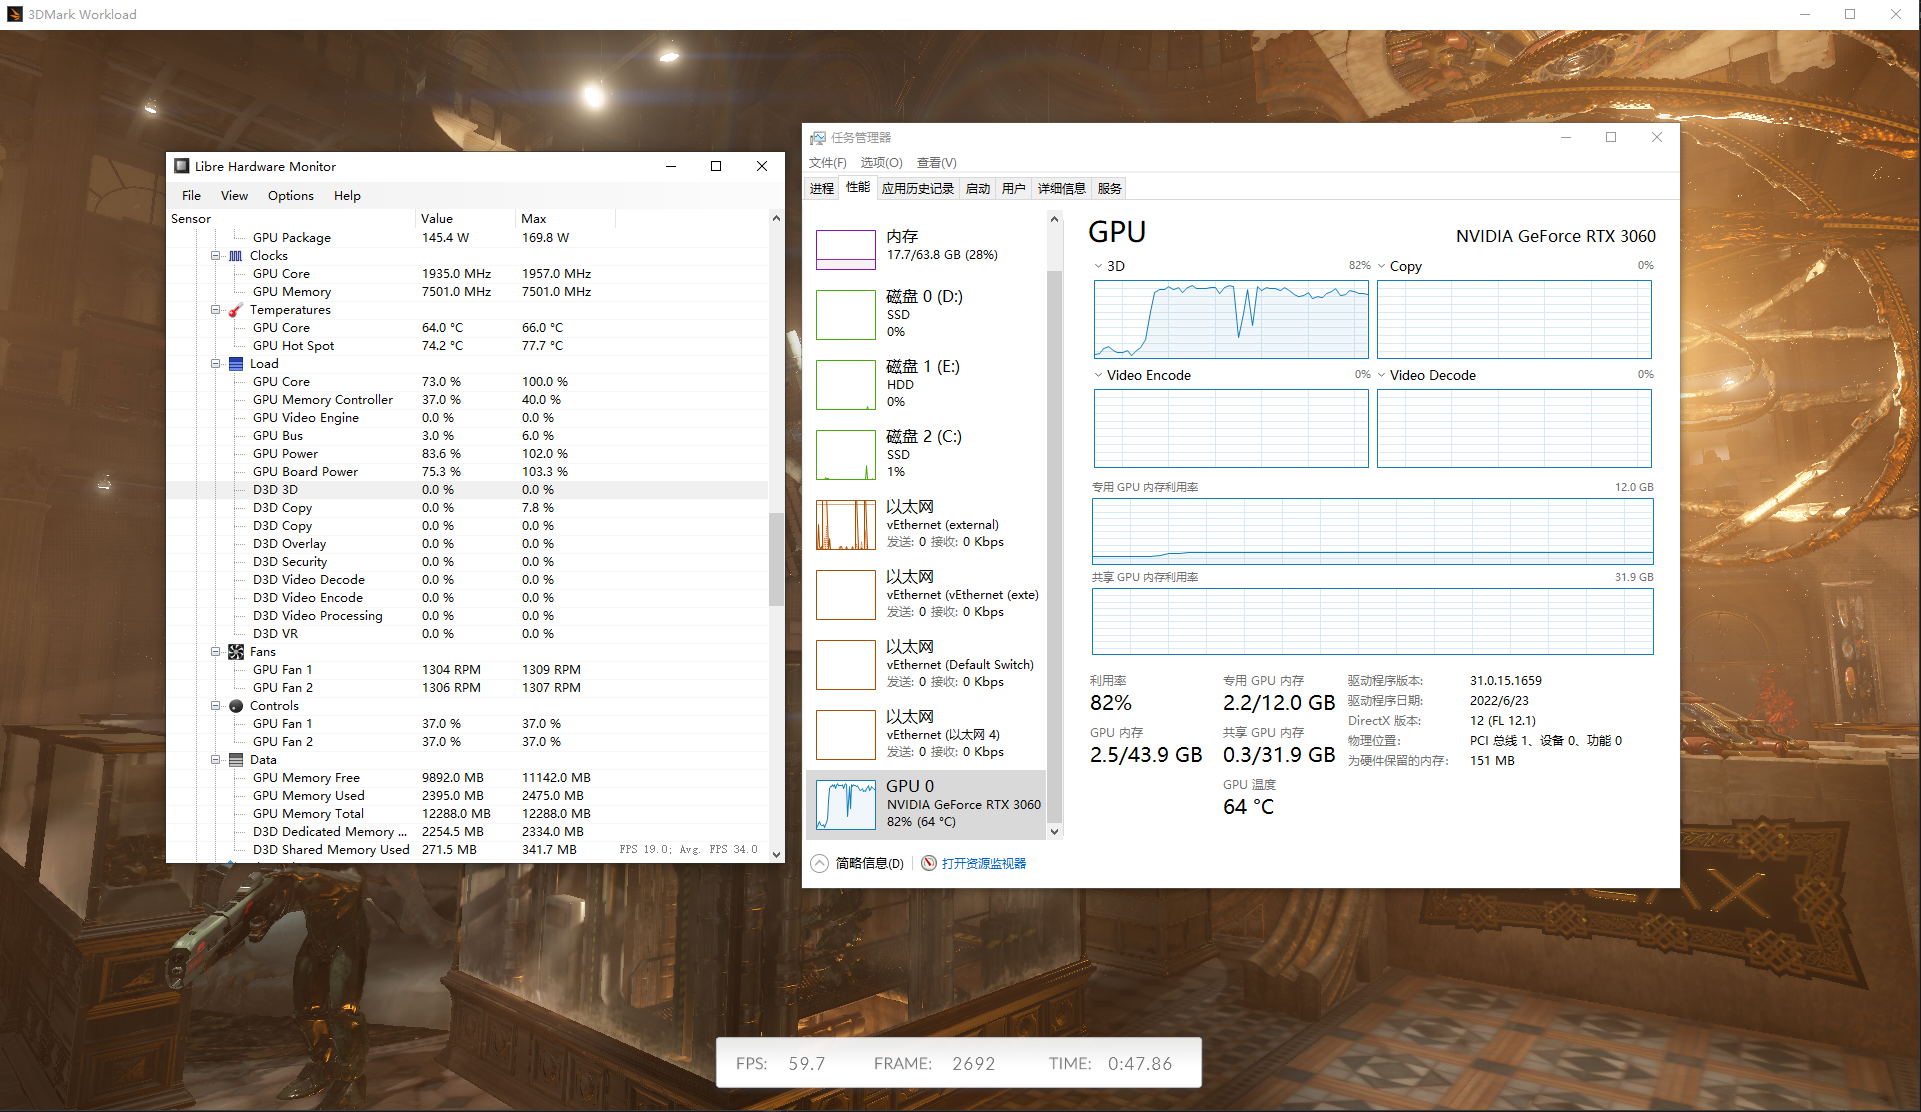
Task: Open the Help menu in Libre Hardware Monitor
Action: pyautogui.click(x=347, y=196)
